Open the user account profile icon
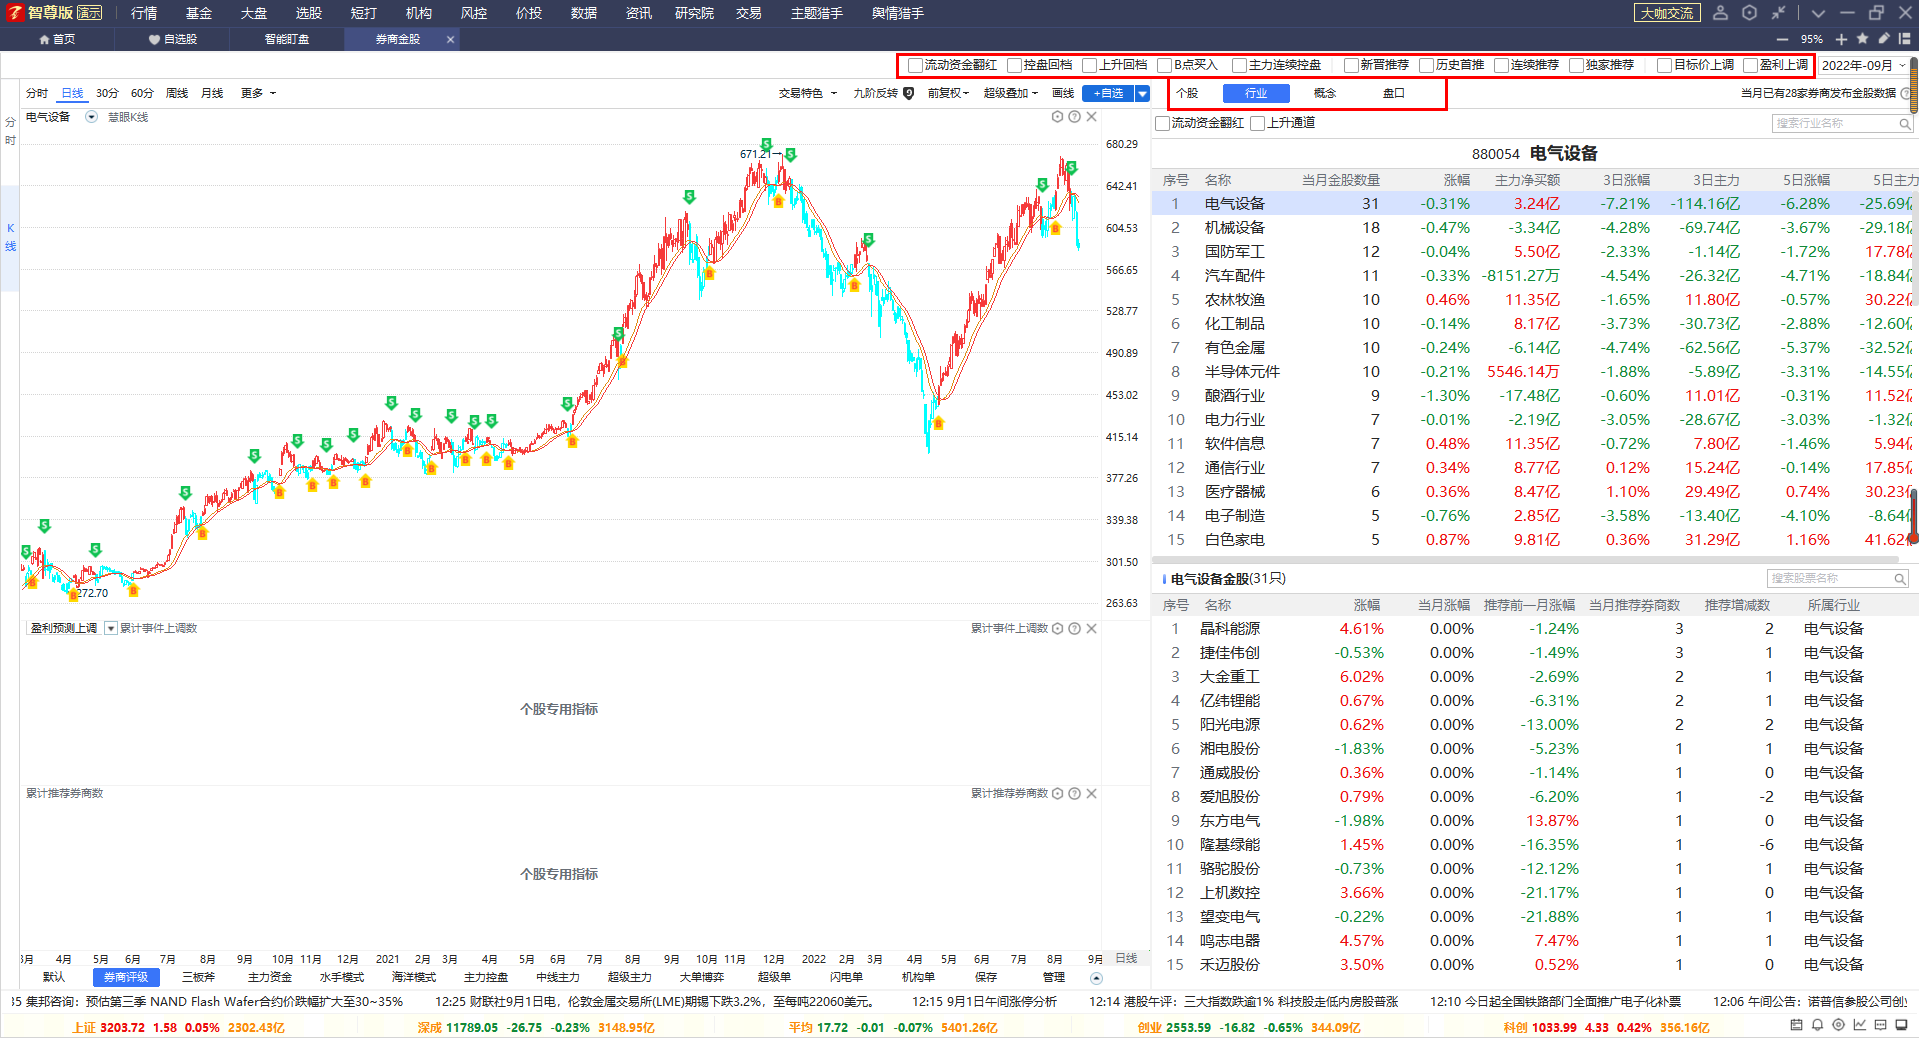 tap(1720, 13)
